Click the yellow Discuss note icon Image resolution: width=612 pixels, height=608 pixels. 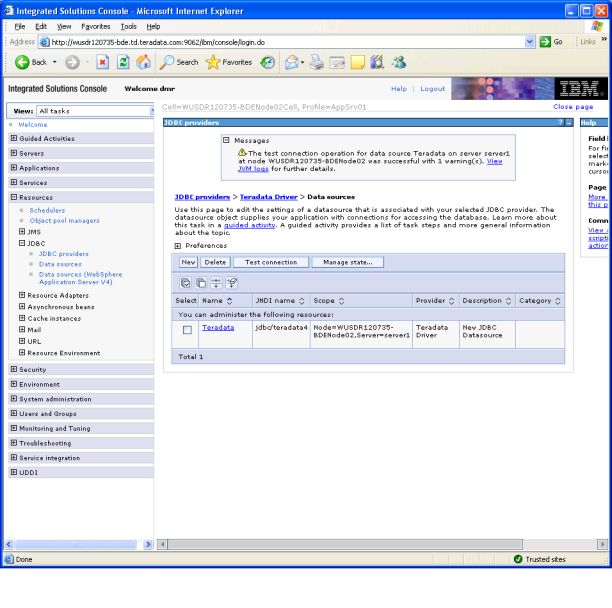click(357, 62)
